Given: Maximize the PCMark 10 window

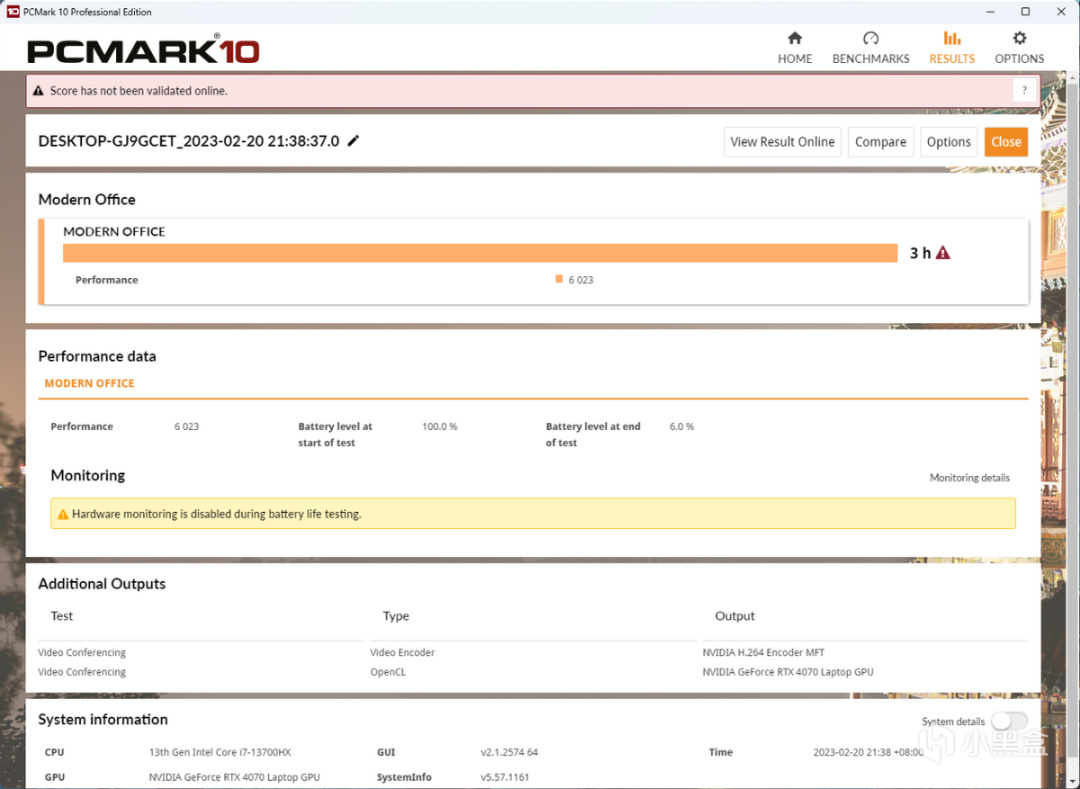Looking at the screenshot, I should (x=1025, y=12).
